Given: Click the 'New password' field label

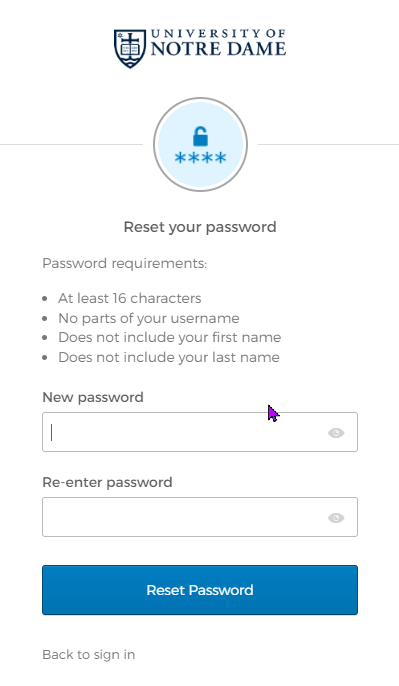Looking at the screenshot, I should [93, 397].
